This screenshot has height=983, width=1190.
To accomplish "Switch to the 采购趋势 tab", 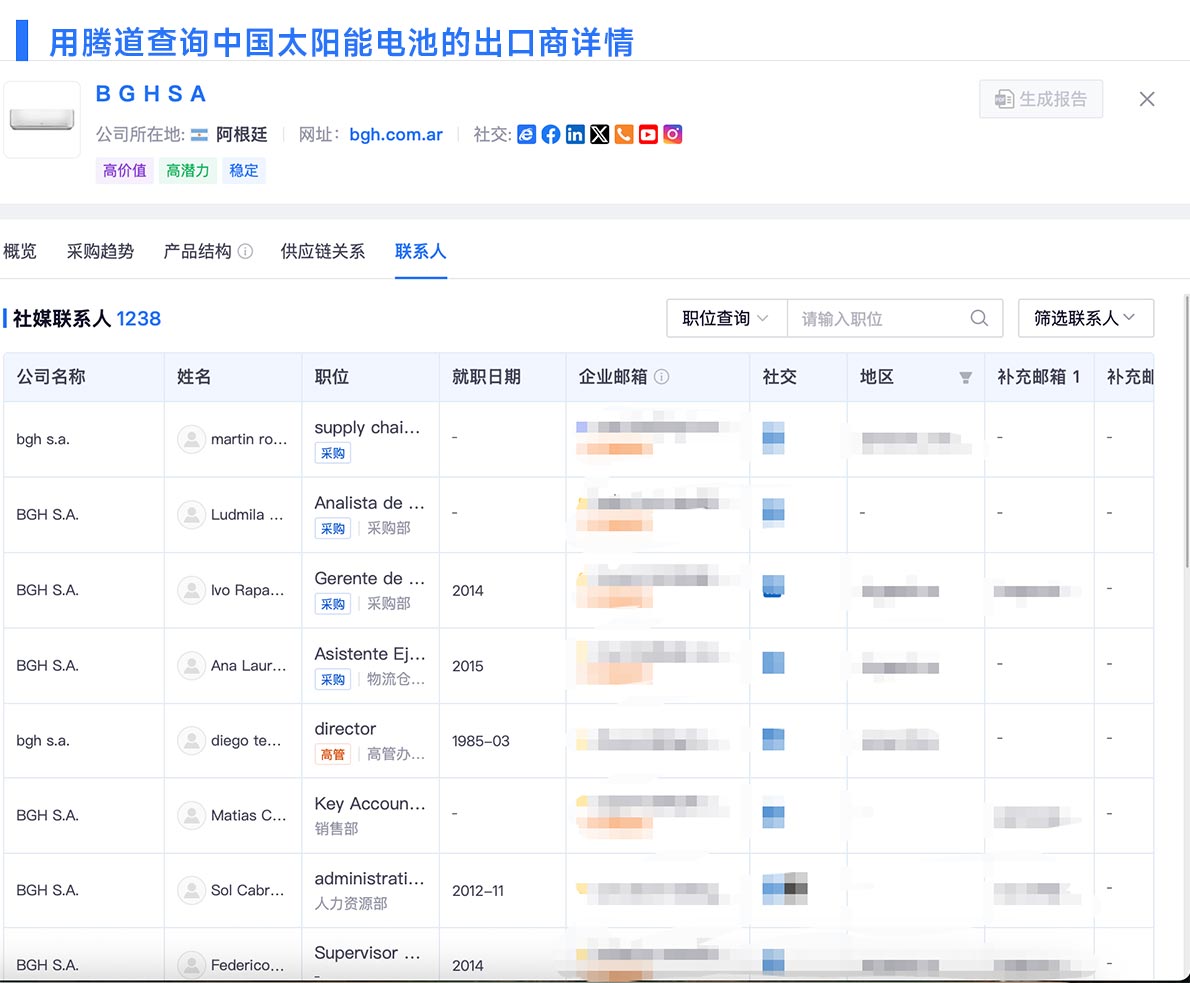I will [x=99, y=251].
